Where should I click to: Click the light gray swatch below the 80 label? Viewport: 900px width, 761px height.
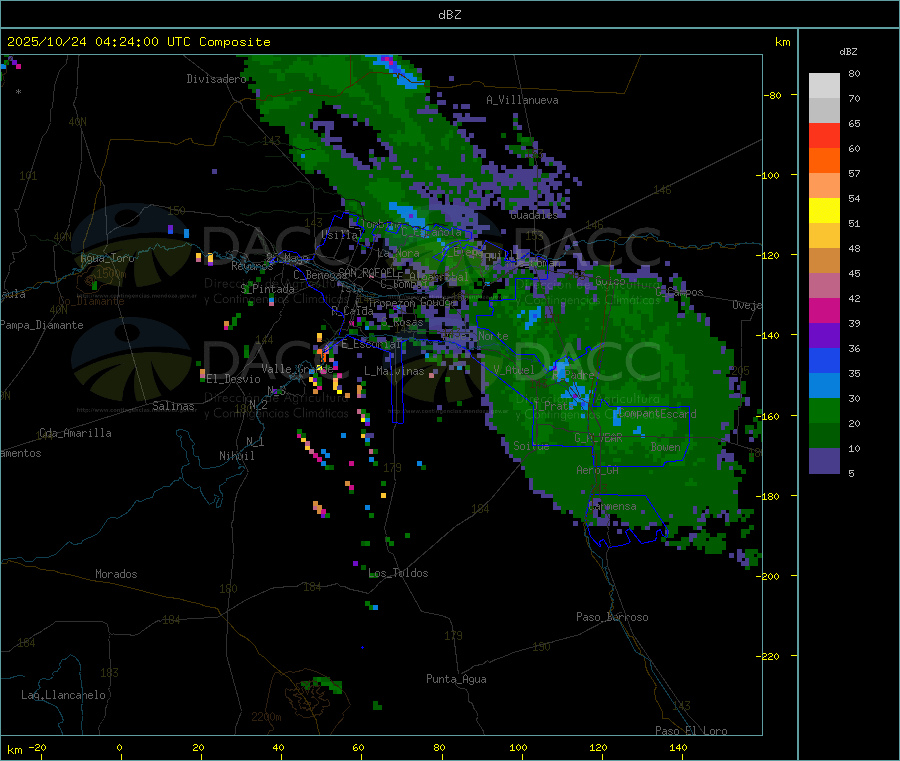tap(824, 86)
